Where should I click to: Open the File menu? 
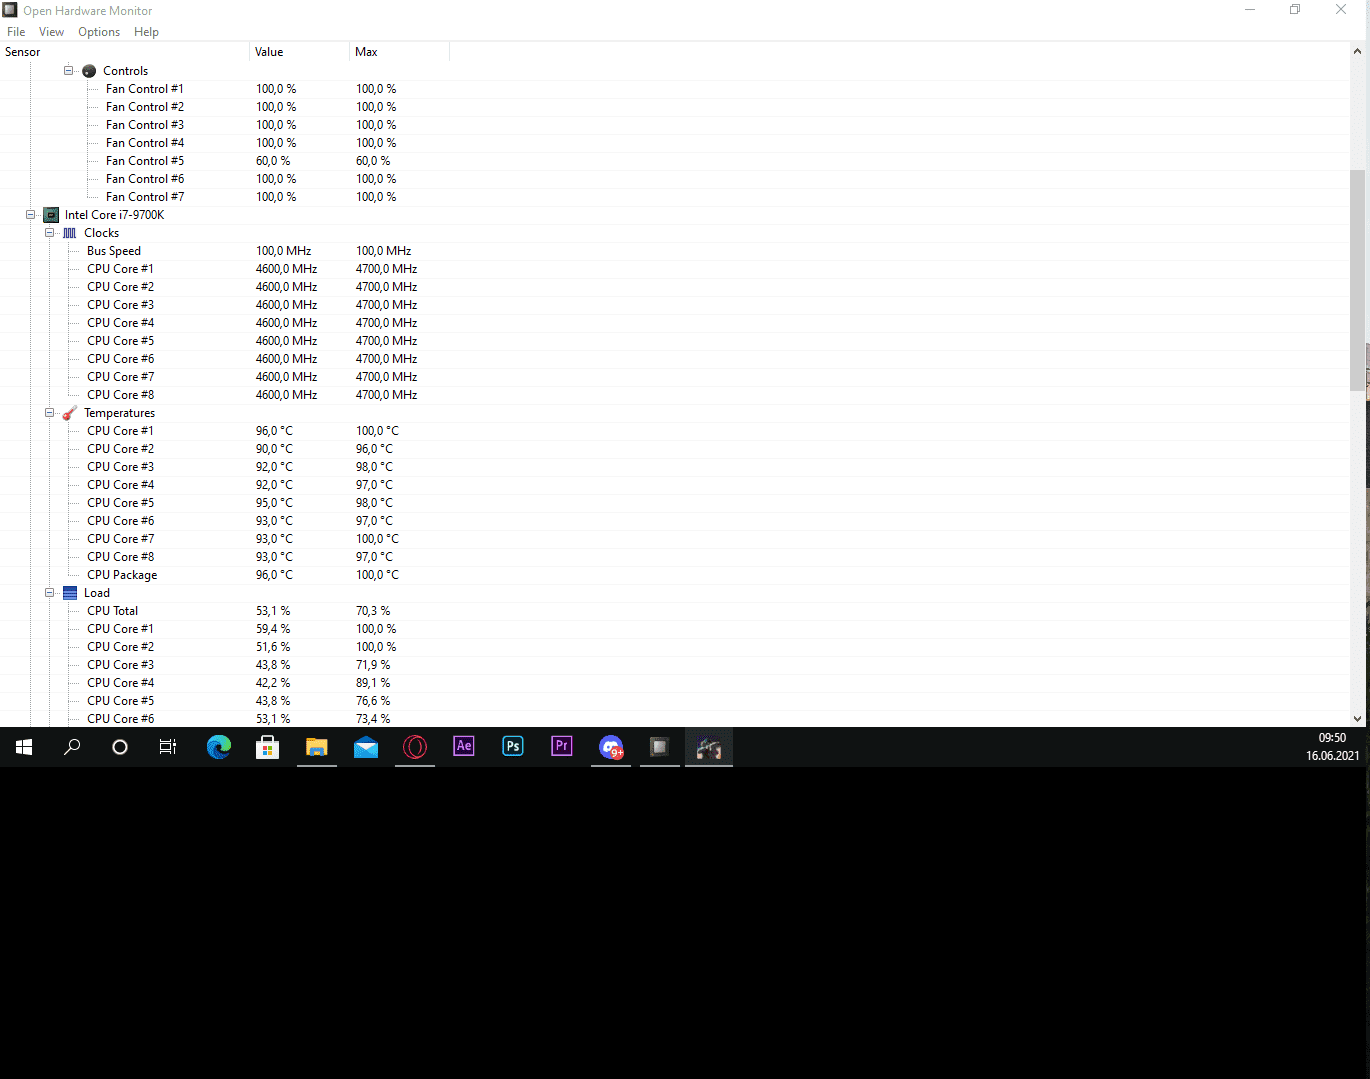[x=16, y=32]
